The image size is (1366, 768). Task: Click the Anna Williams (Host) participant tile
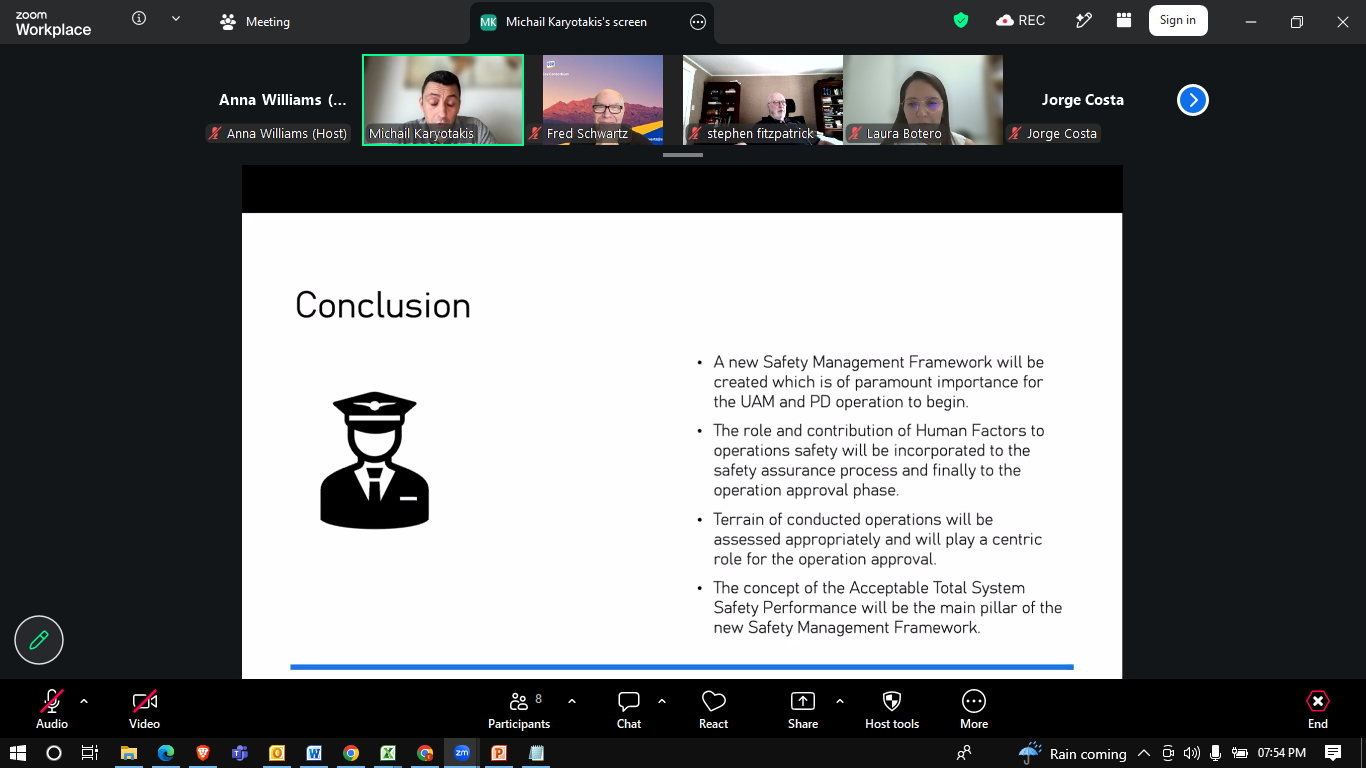283,100
